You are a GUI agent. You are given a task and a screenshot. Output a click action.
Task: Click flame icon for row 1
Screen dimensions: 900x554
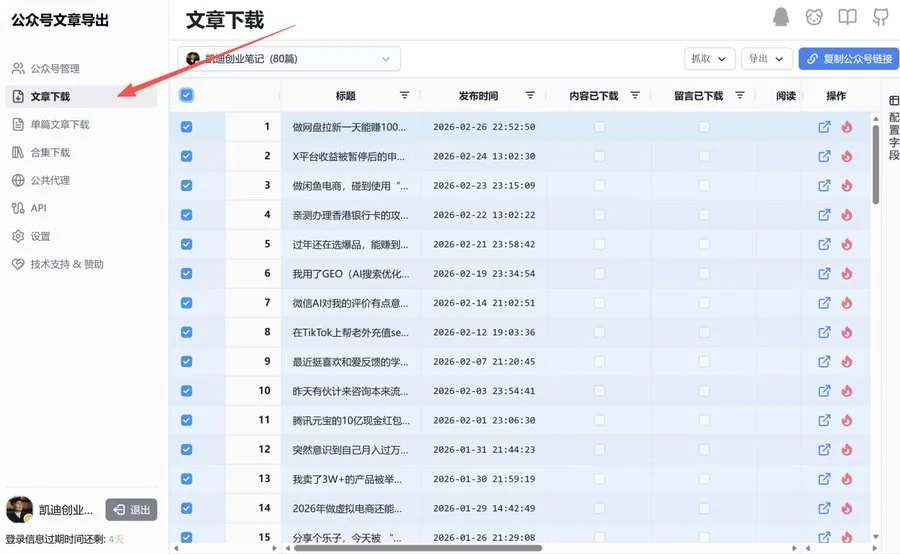tap(847, 127)
